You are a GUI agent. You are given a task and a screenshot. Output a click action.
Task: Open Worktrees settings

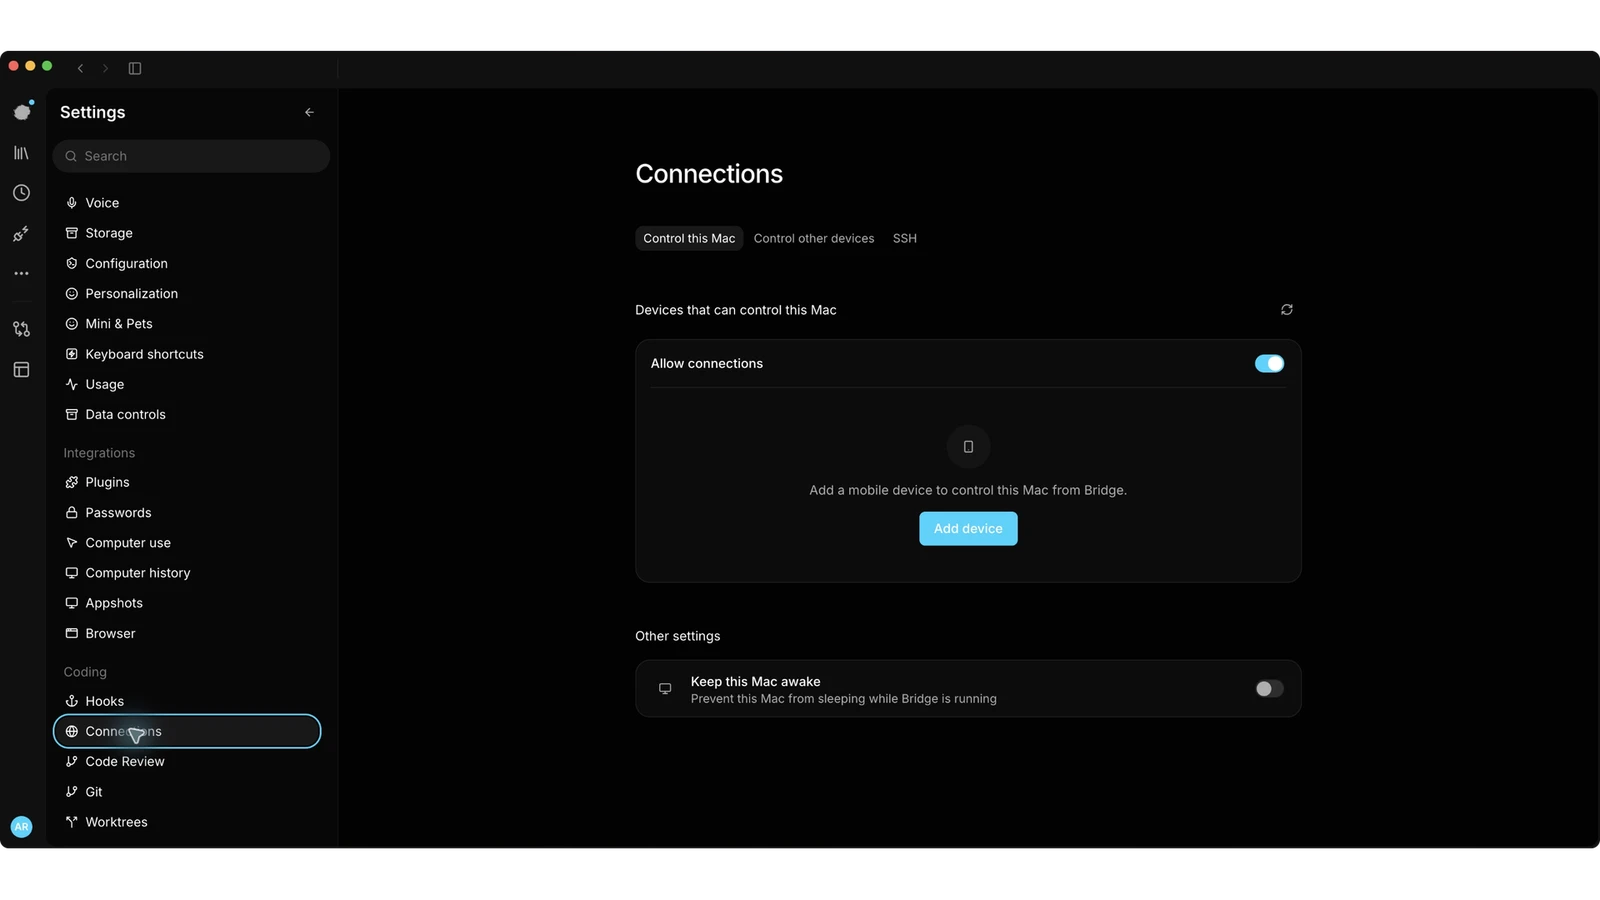click(x=187, y=822)
